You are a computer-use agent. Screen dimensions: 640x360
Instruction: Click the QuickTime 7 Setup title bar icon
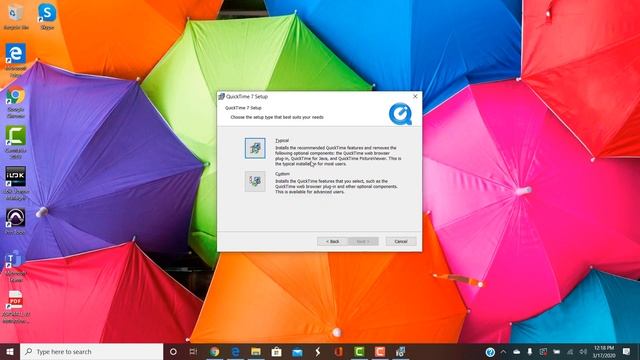(222, 97)
